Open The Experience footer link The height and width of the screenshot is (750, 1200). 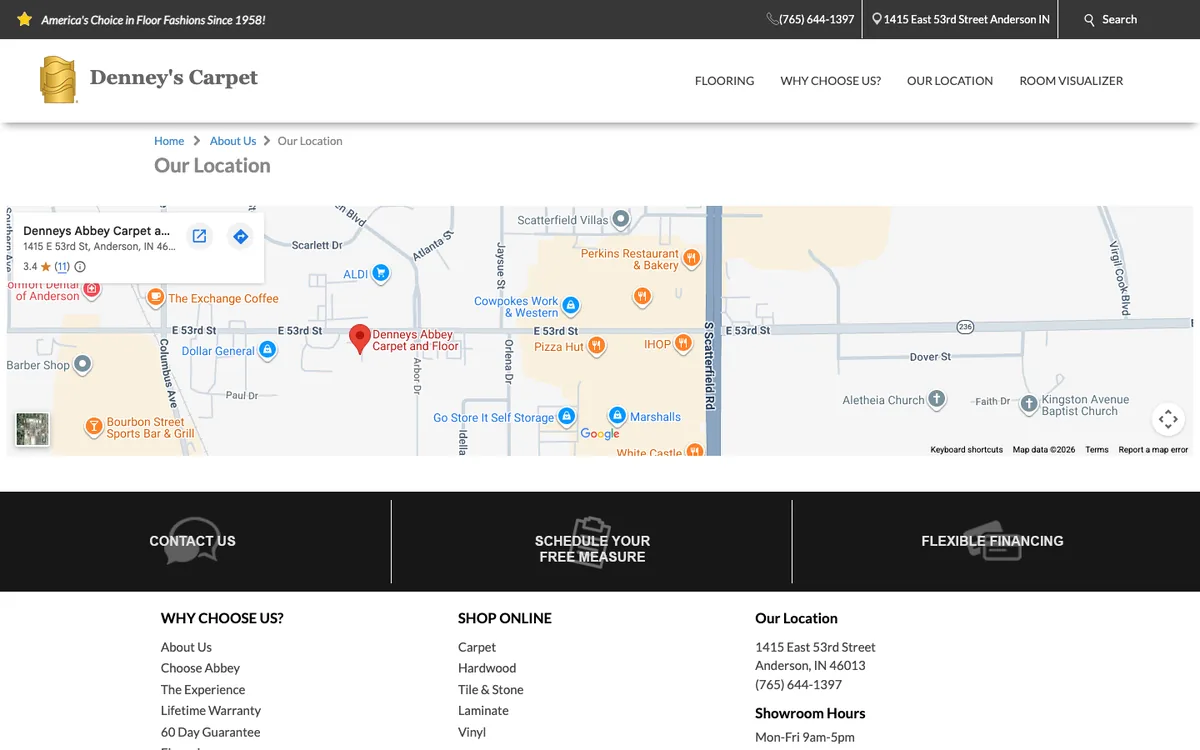pos(203,690)
